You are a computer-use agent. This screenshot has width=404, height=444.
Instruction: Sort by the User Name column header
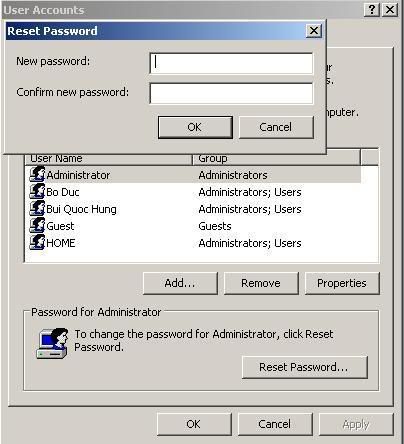click(x=109, y=159)
